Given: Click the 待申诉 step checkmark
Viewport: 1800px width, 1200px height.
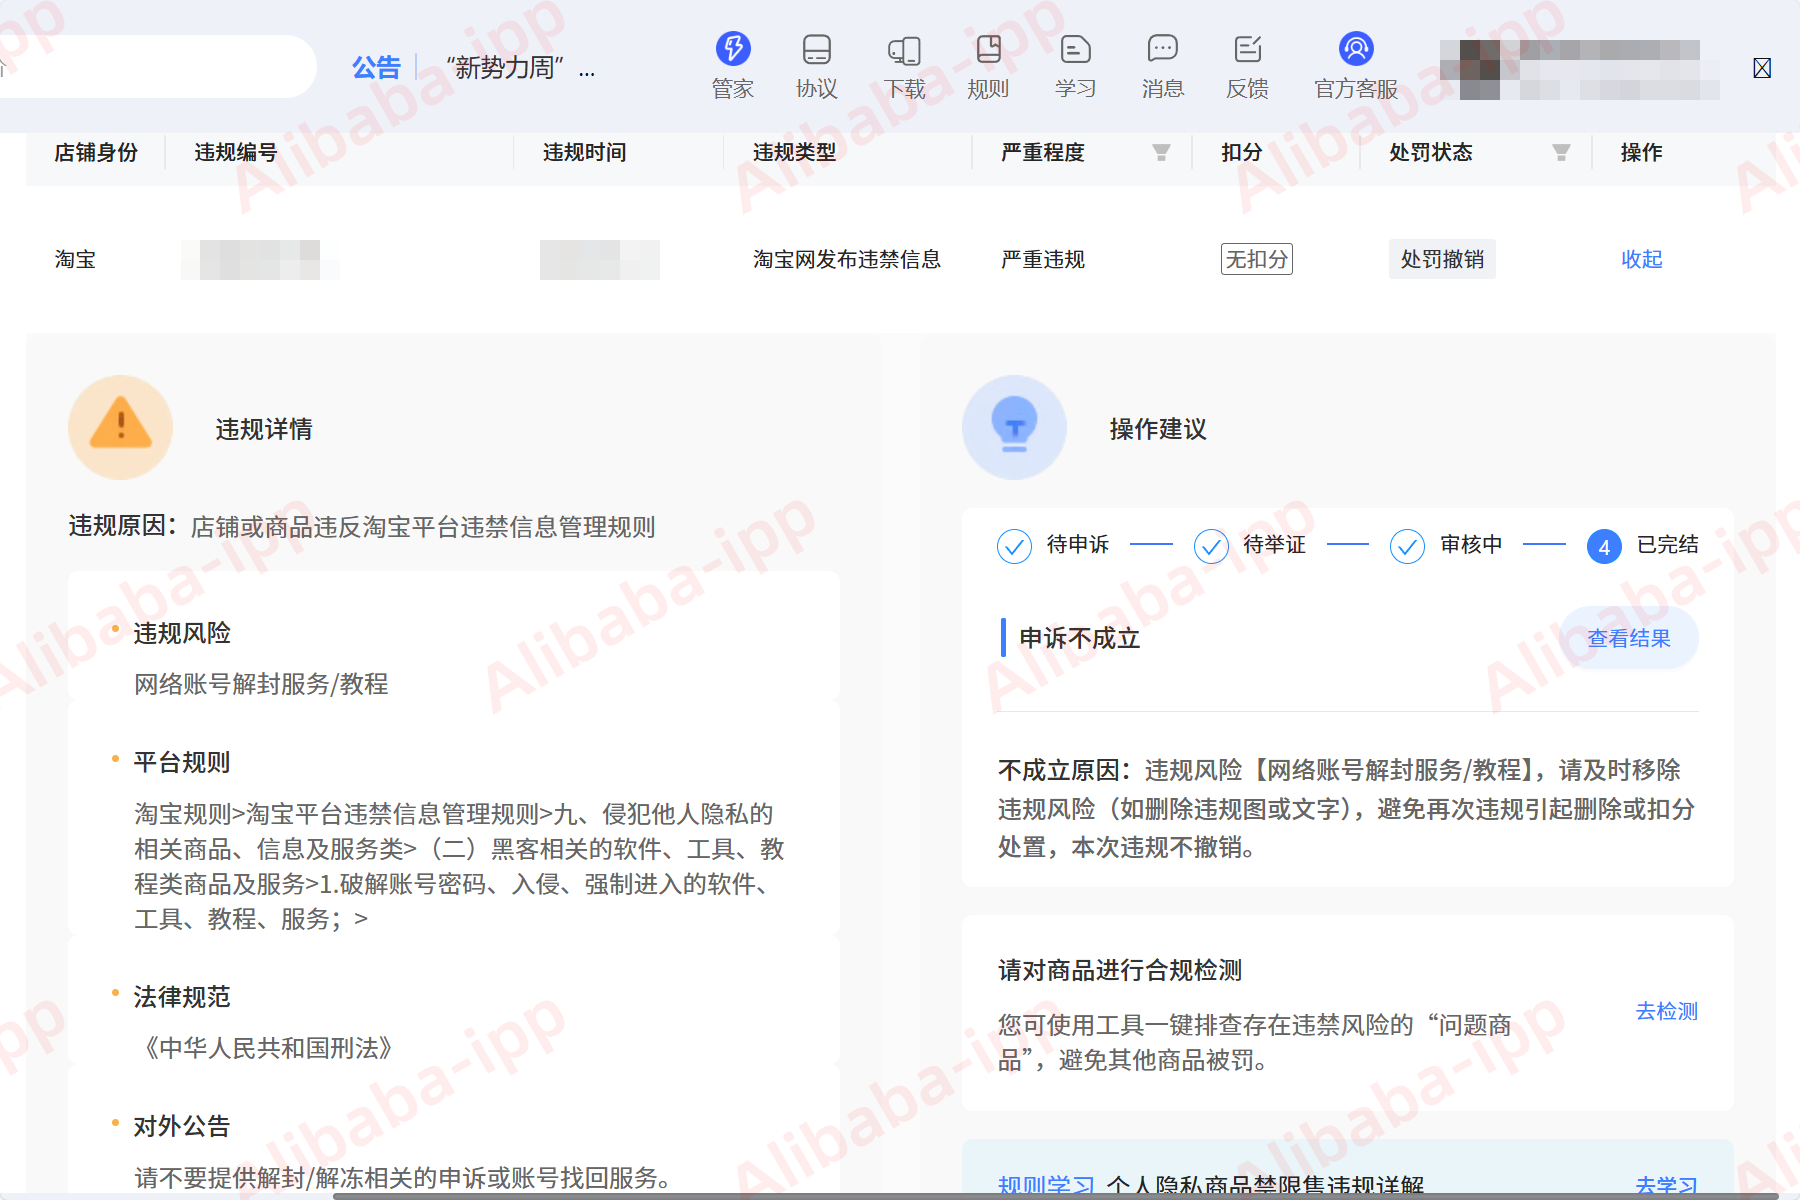Looking at the screenshot, I should 1014,546.
